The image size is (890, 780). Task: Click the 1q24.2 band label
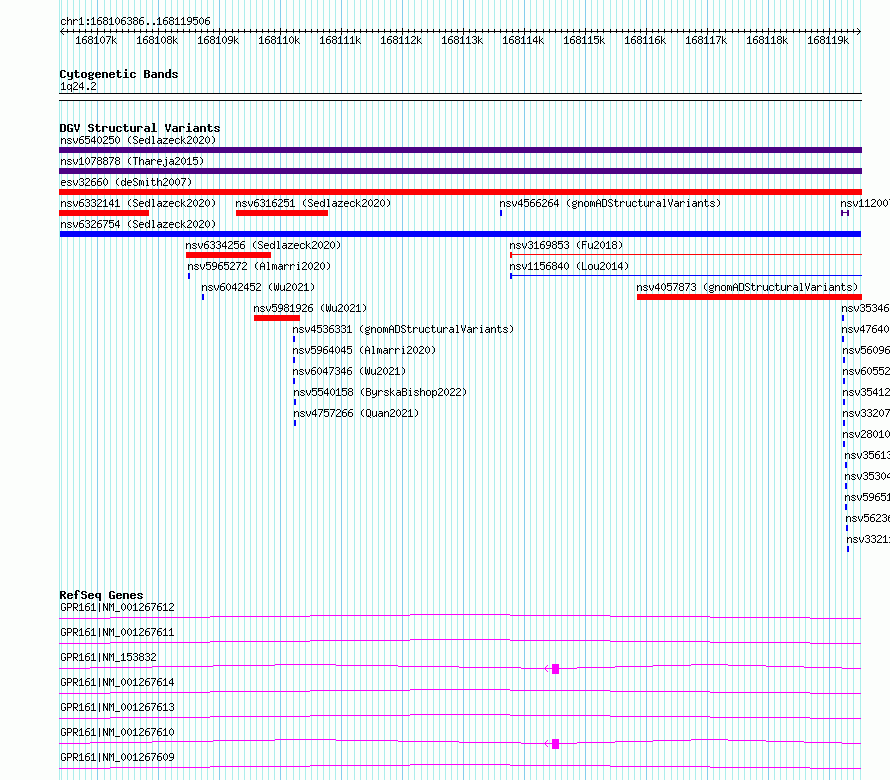click(78, 86)
